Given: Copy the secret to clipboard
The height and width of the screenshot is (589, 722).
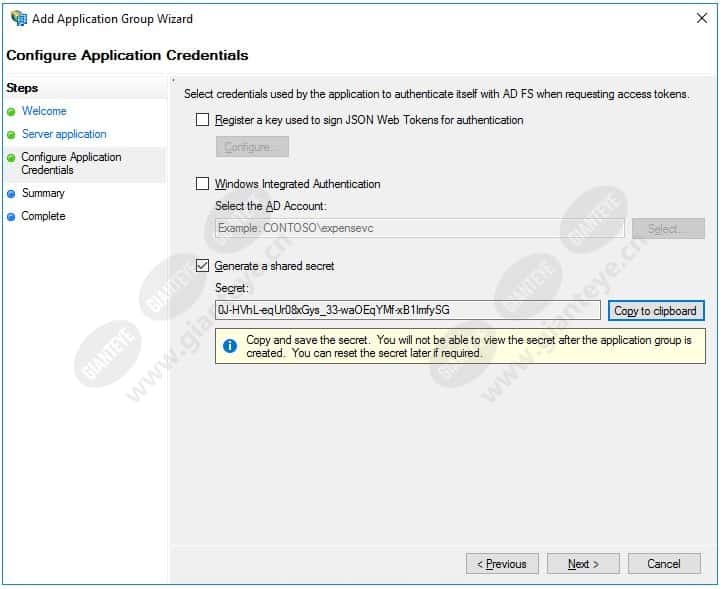Looking at the screenshot, I should [x=656, y=311].
